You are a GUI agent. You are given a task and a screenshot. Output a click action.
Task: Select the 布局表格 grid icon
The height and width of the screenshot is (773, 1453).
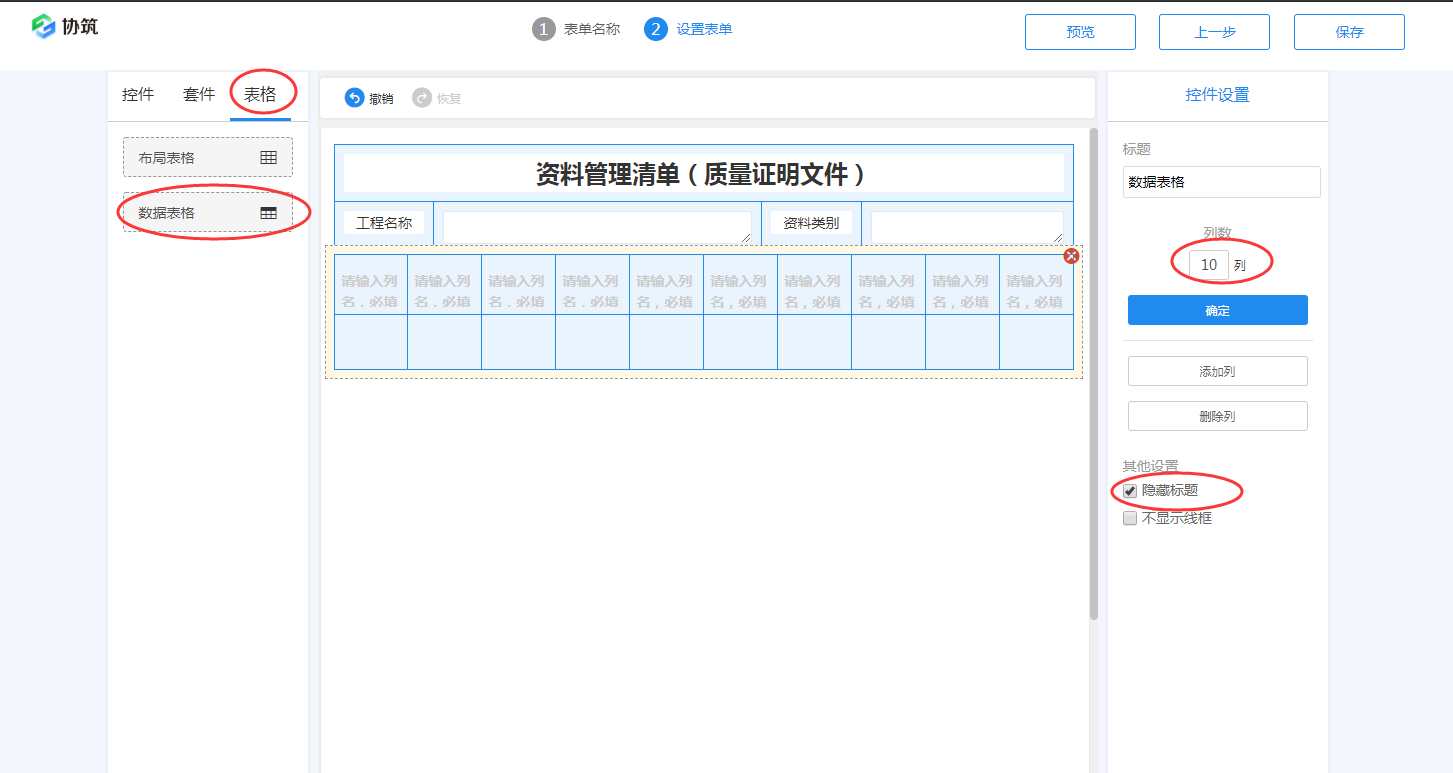pyautogui.click(x=268, y=156)
